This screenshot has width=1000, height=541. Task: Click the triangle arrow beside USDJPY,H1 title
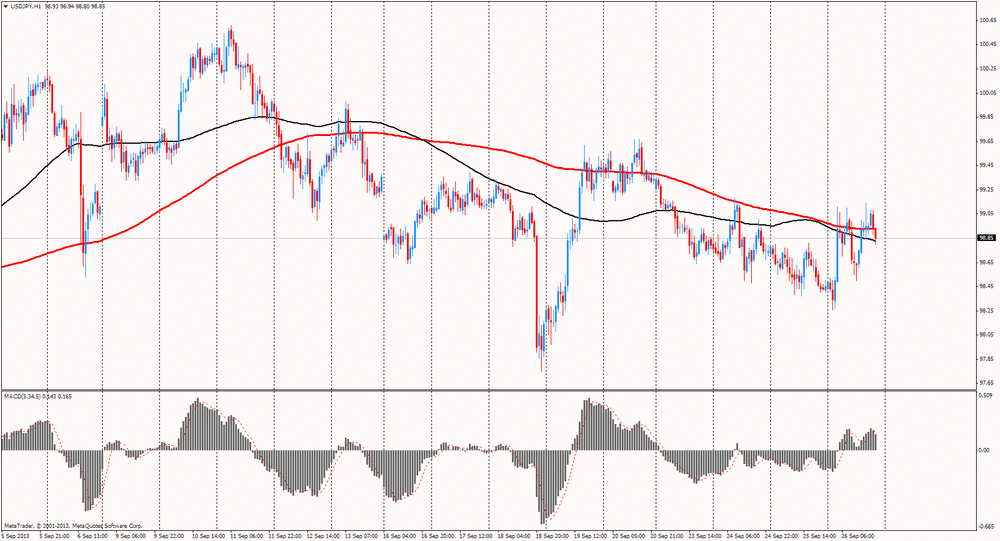(5, 6)
